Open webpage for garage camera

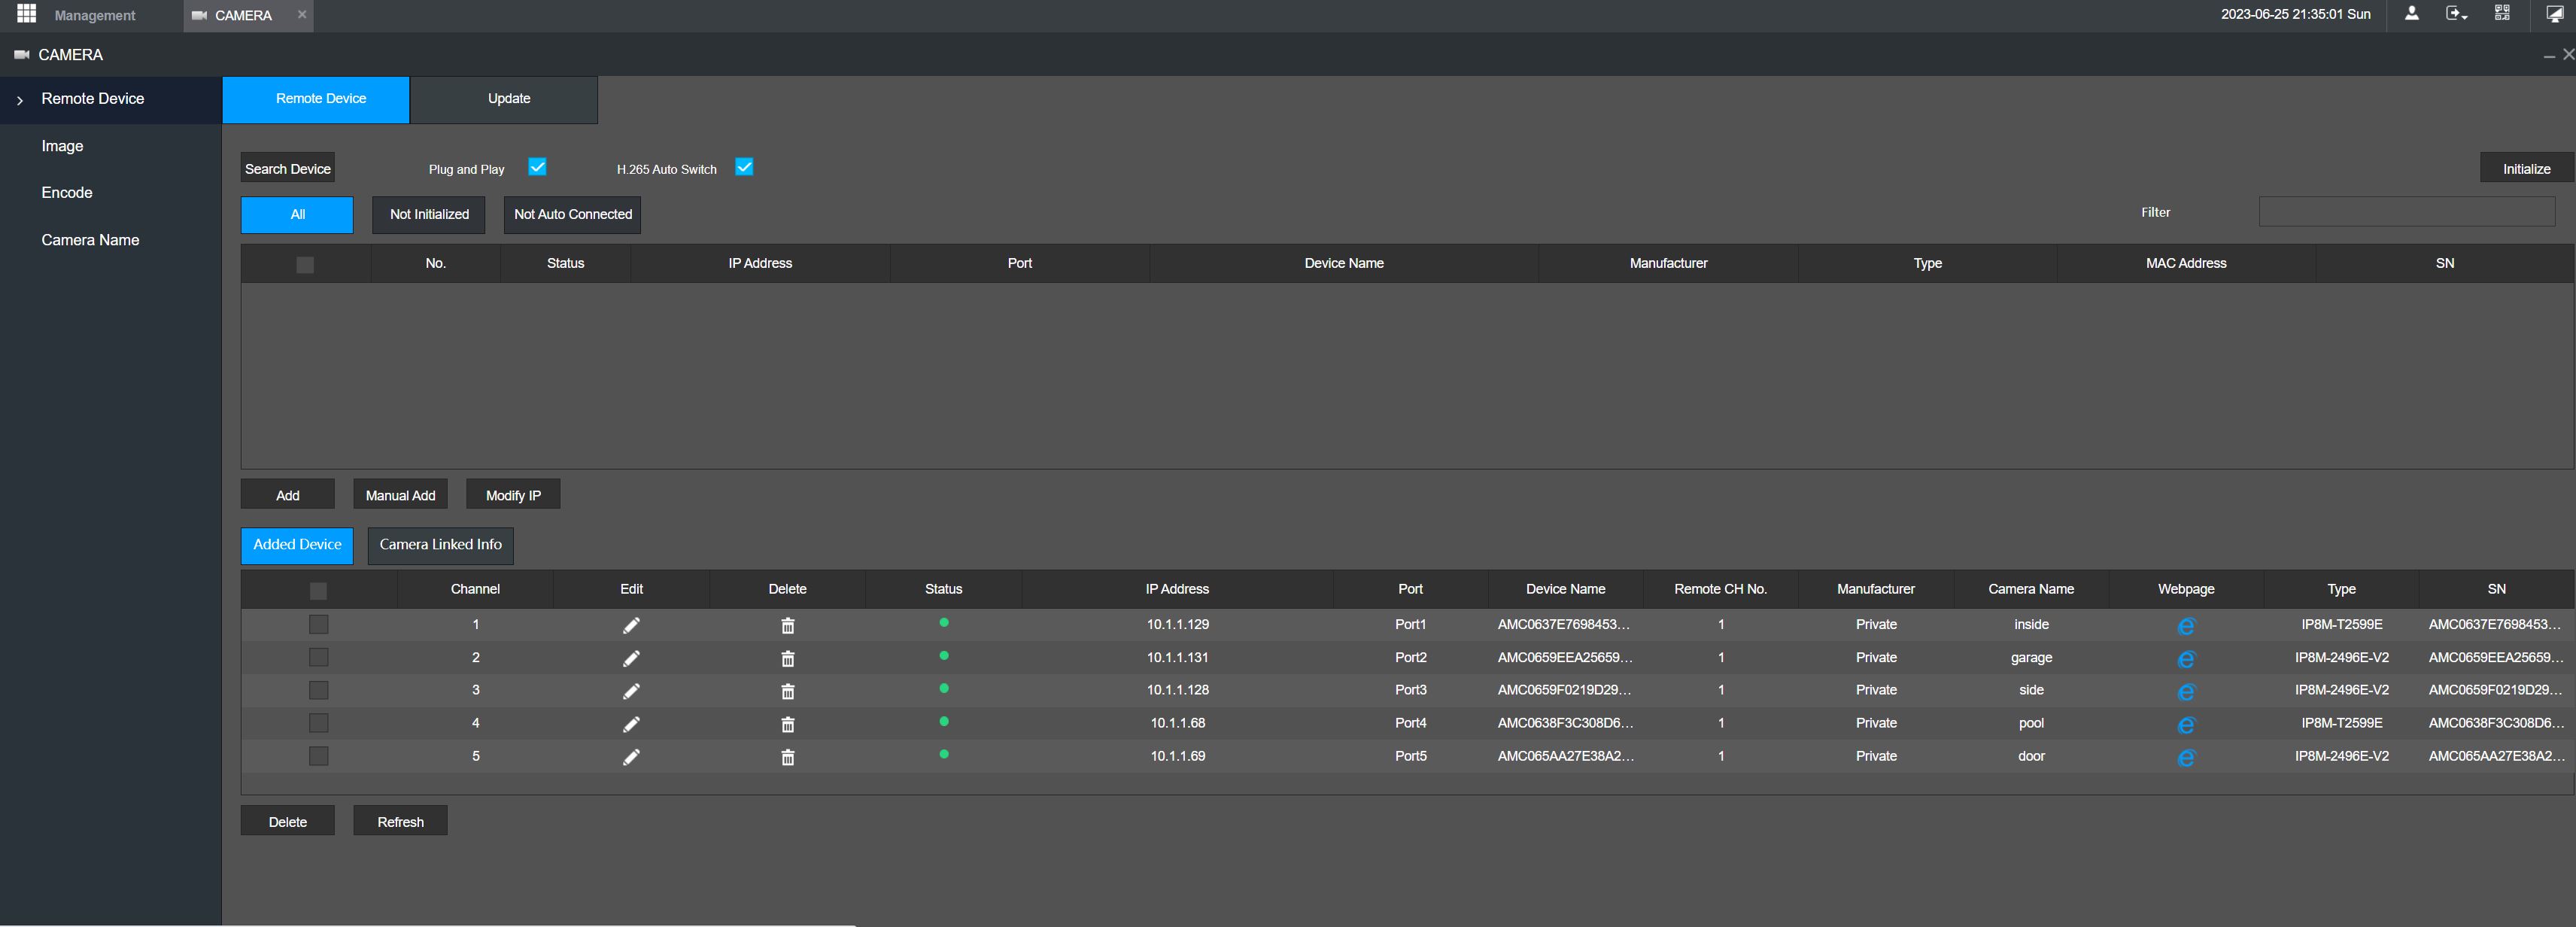coord(2186,659)
